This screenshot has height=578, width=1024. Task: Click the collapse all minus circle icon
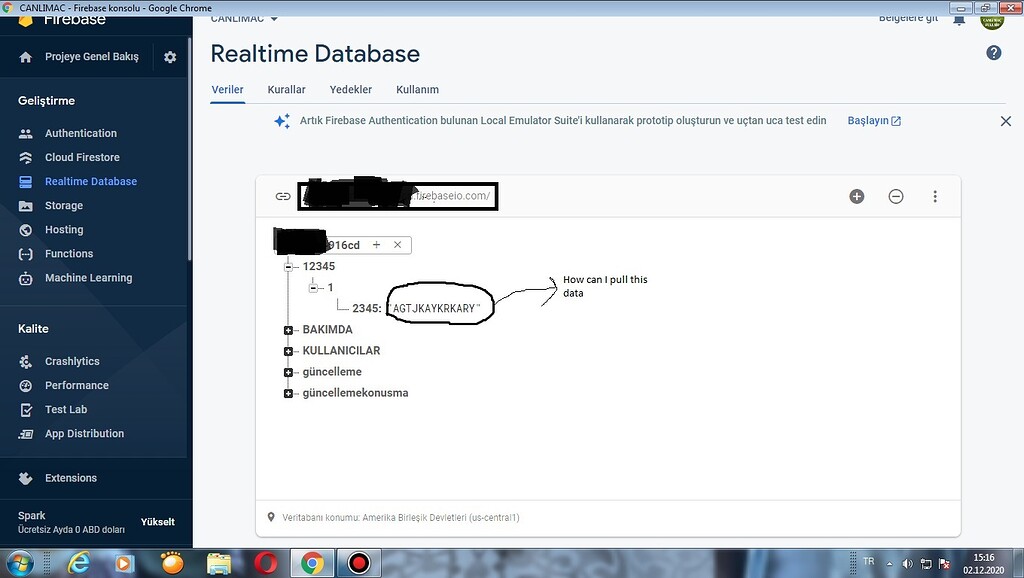click(x=895, y=197)
